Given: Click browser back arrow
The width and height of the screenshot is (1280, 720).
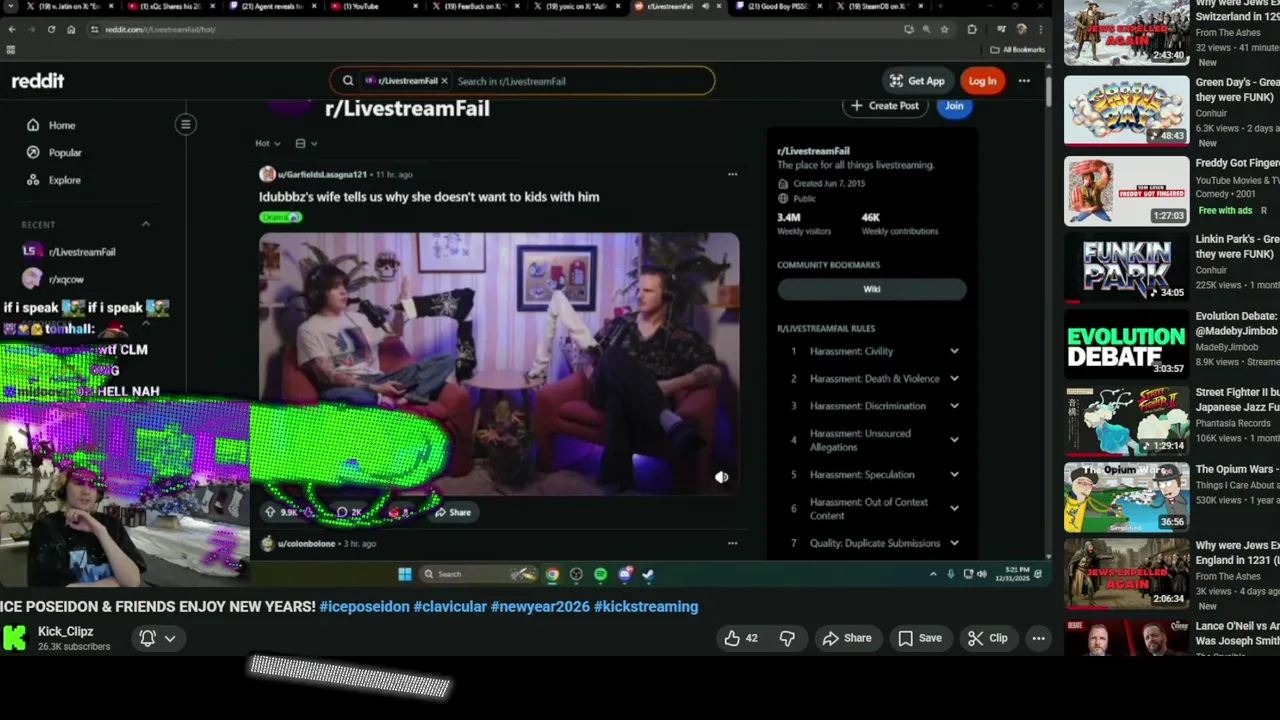Looking at the screenshot, I should click(11, 29).
